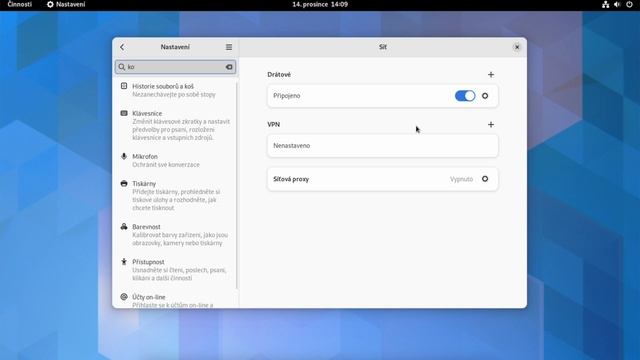Clear the search field text

pos(229,67)
